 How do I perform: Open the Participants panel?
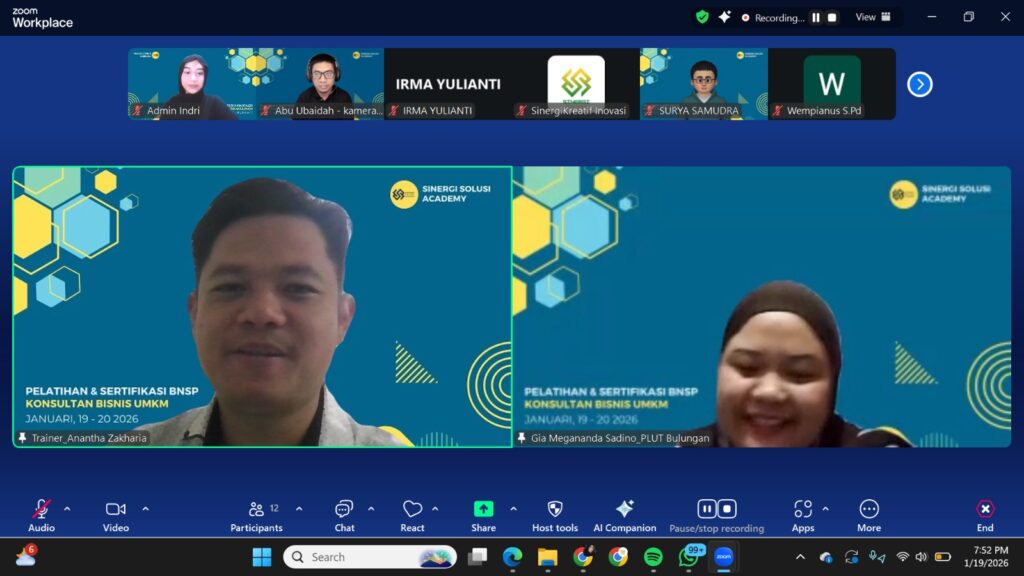(257, 510)
